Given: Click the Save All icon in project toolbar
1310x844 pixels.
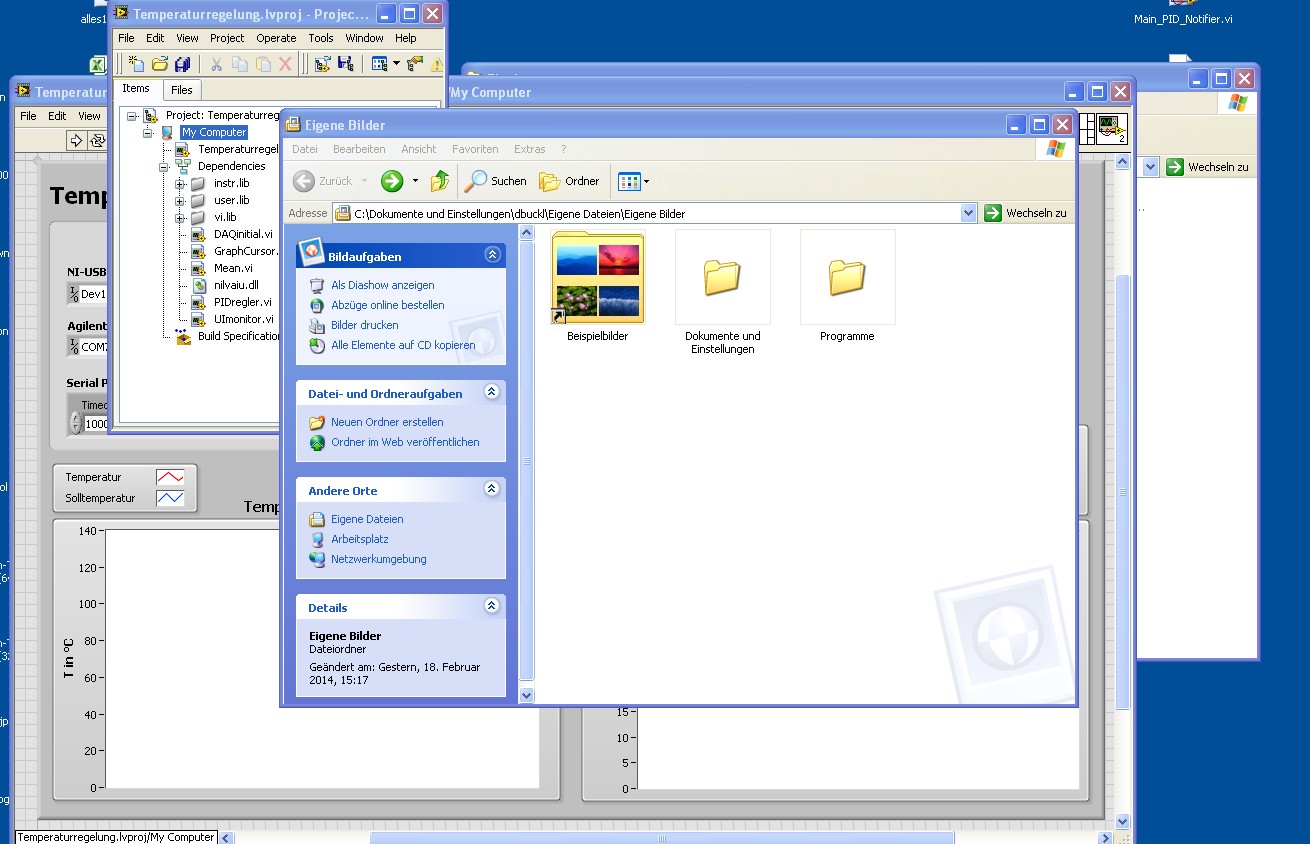Looking at the screenshot, I should point(182,64).
